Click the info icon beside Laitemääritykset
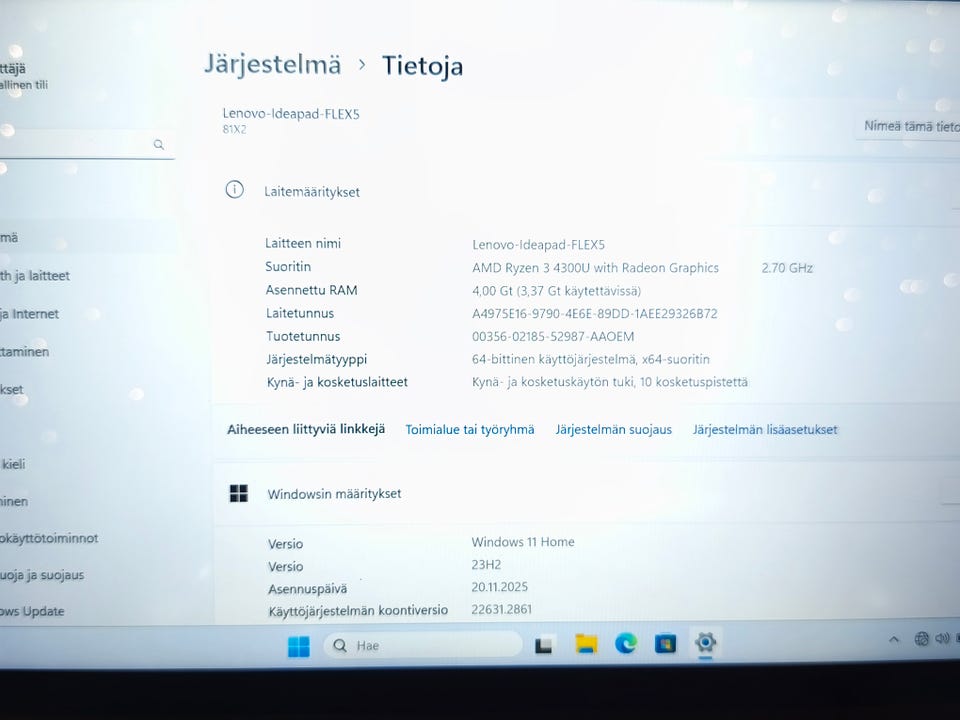The width and height of the screenshot is (960, 720). point(234,190)
